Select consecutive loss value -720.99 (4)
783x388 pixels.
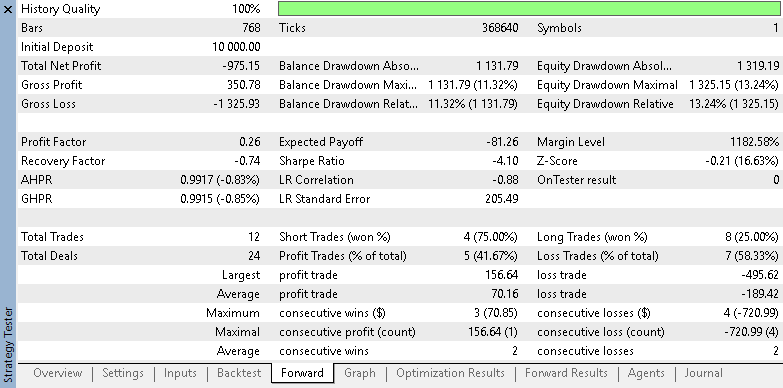[x=751, y=332]
